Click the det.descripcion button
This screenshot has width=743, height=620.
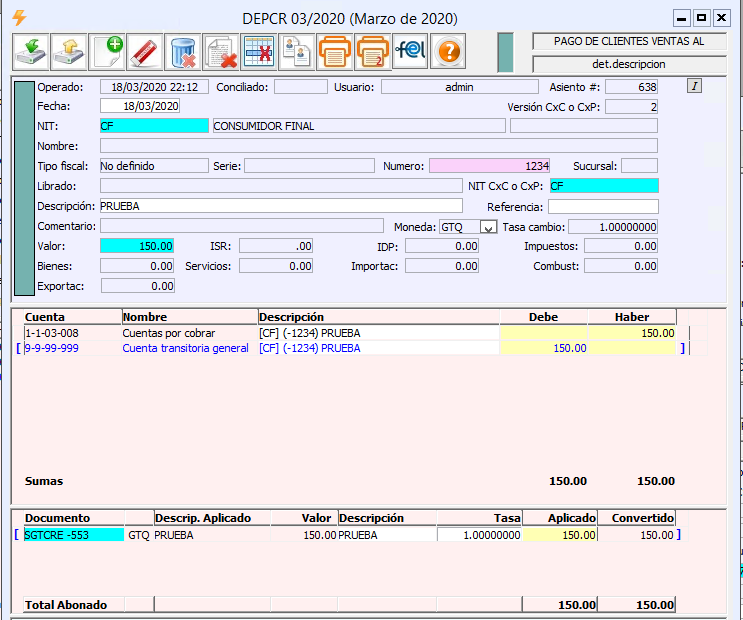click(x=629, y=64)
